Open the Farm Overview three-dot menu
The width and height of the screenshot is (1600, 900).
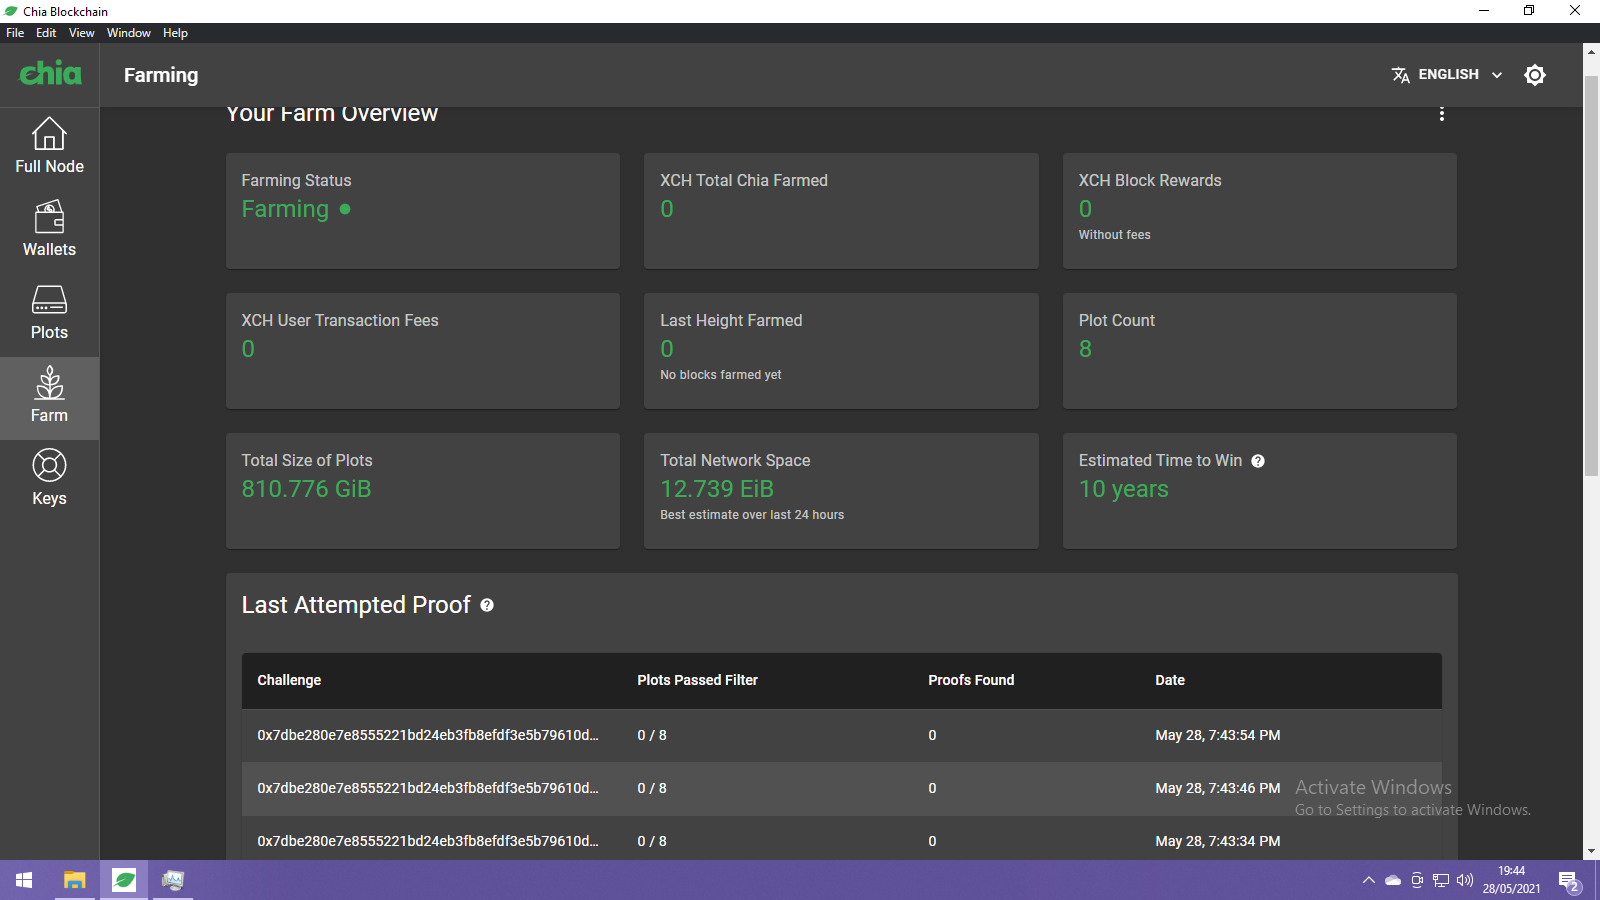[x=1441, y=114]
